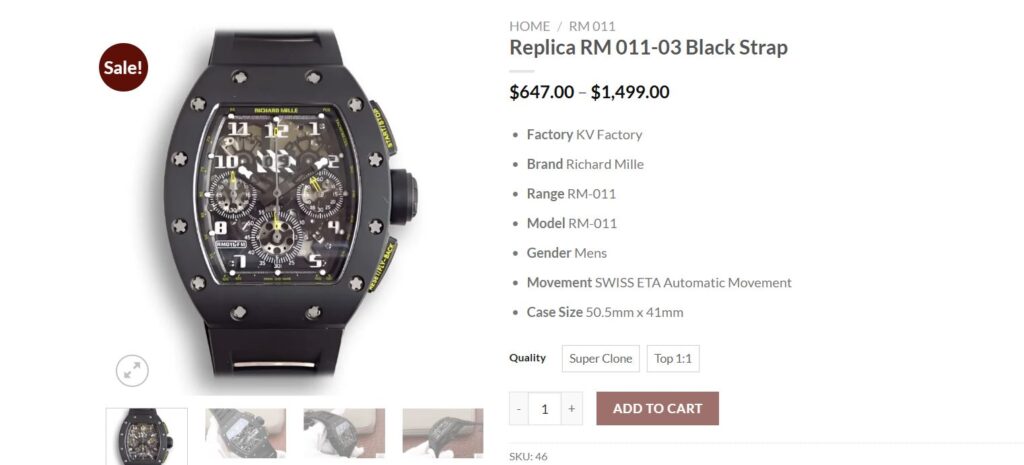Screen dimensions: 1024x465
Task: Select the Super Clone quality option
Action: (601, 359)
